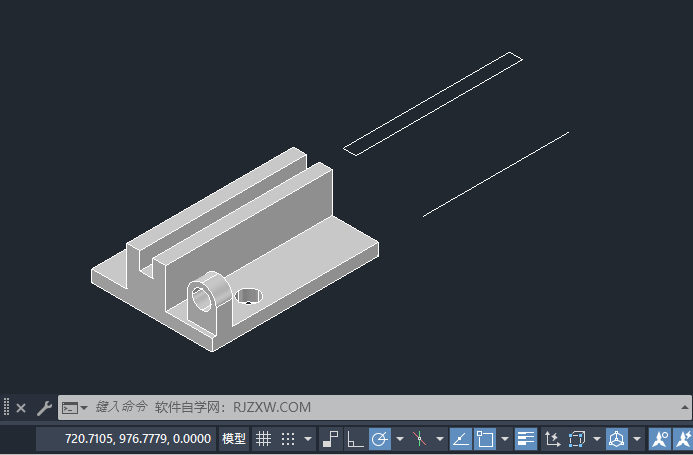Open recent commands list in command line
The width and height of the screenshot is (693, 455).
click(75, 408)
